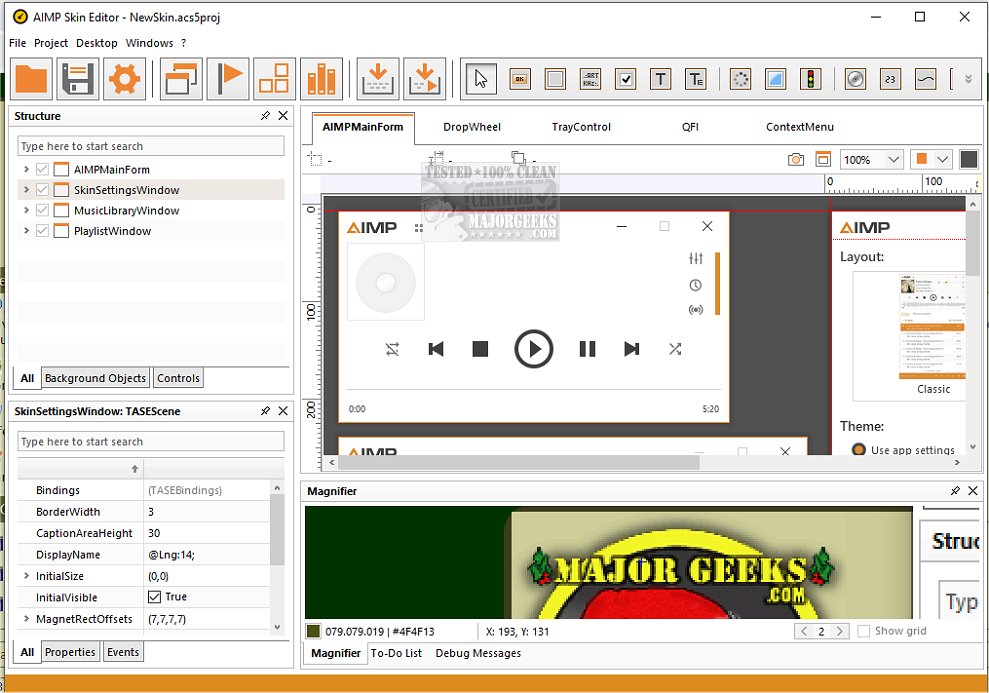The width and height of the screenshot is (989, 693).
Task: Open a skin project with the folder icon
Action: (x=30, y=79)
